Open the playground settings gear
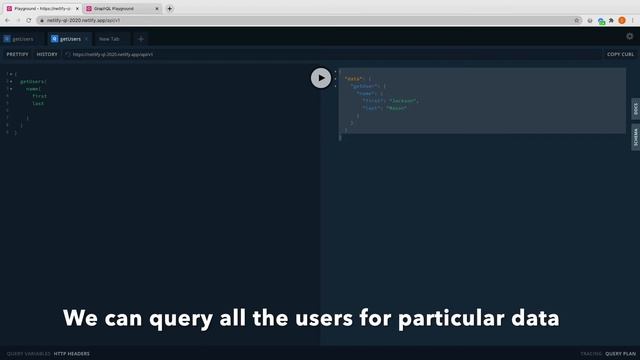Image resolution: width=640 pixels, height=360 pixels. (629, 36)
